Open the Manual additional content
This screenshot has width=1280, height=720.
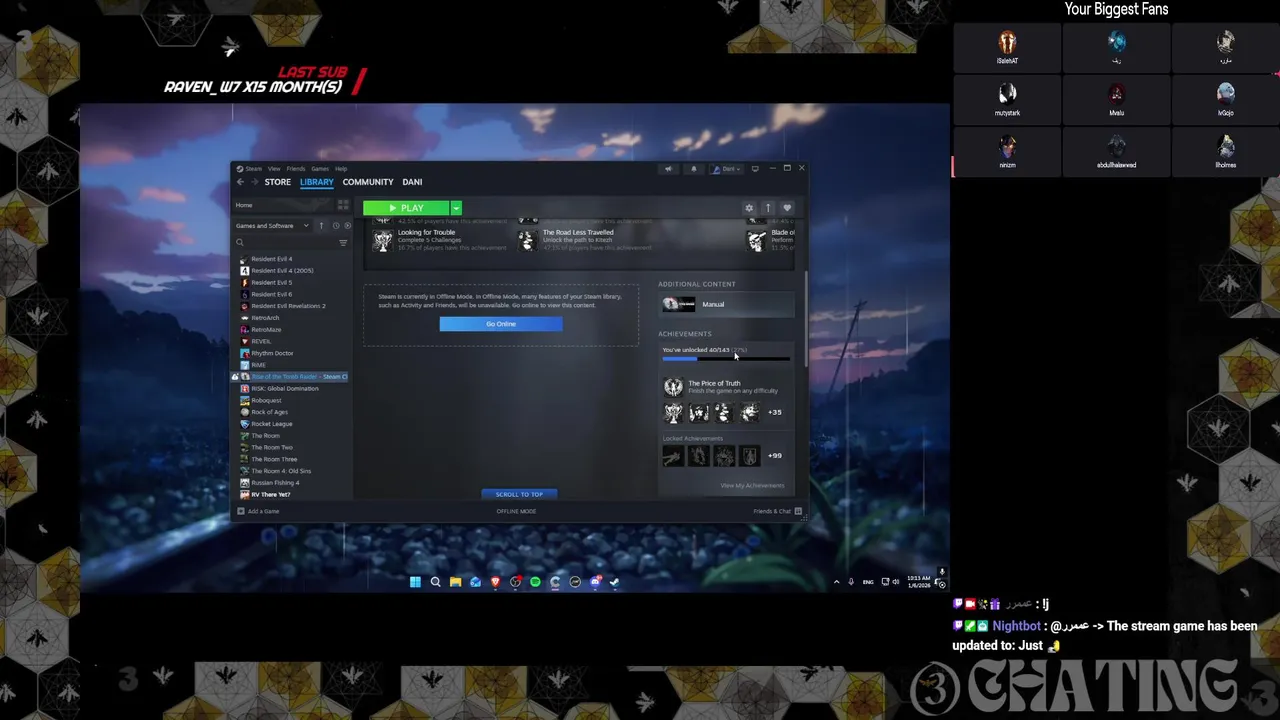728,304
